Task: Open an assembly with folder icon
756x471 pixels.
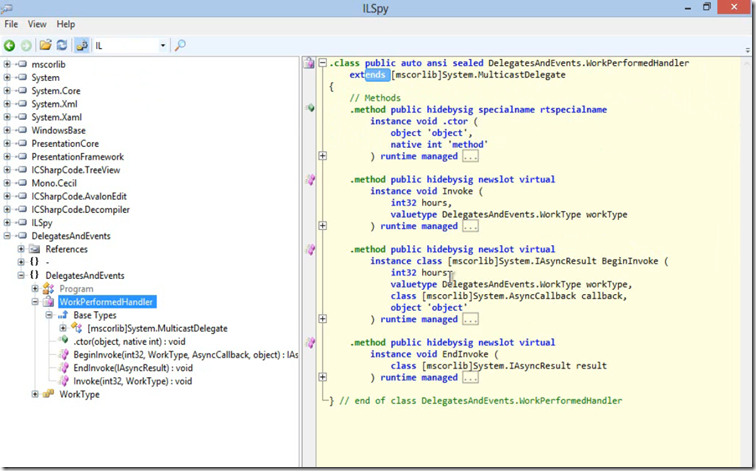Action: point(45,45)
